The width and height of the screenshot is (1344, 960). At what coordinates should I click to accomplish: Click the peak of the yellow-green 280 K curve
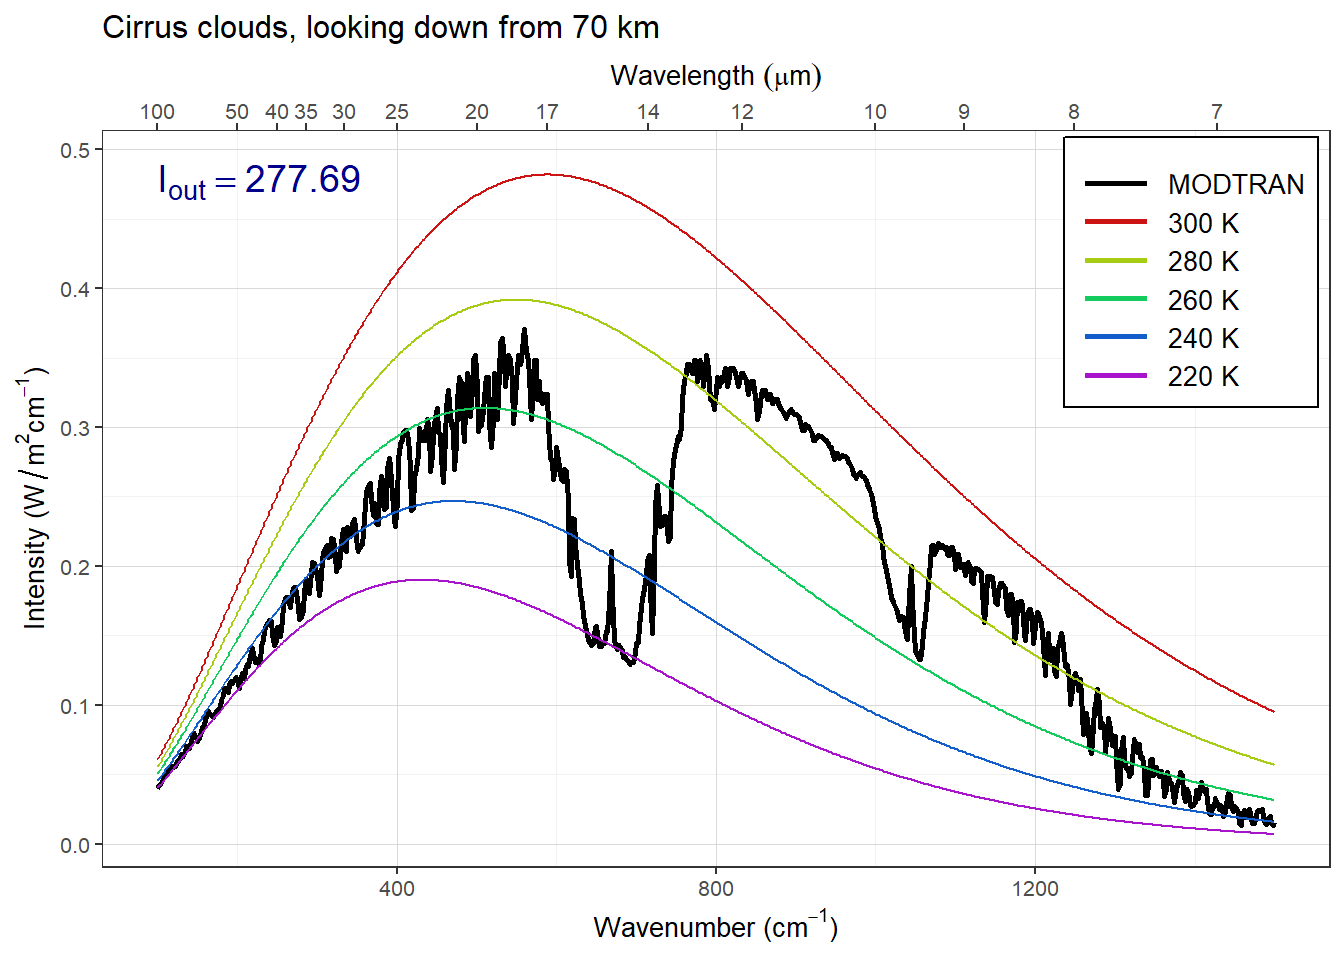pos(514,300)
